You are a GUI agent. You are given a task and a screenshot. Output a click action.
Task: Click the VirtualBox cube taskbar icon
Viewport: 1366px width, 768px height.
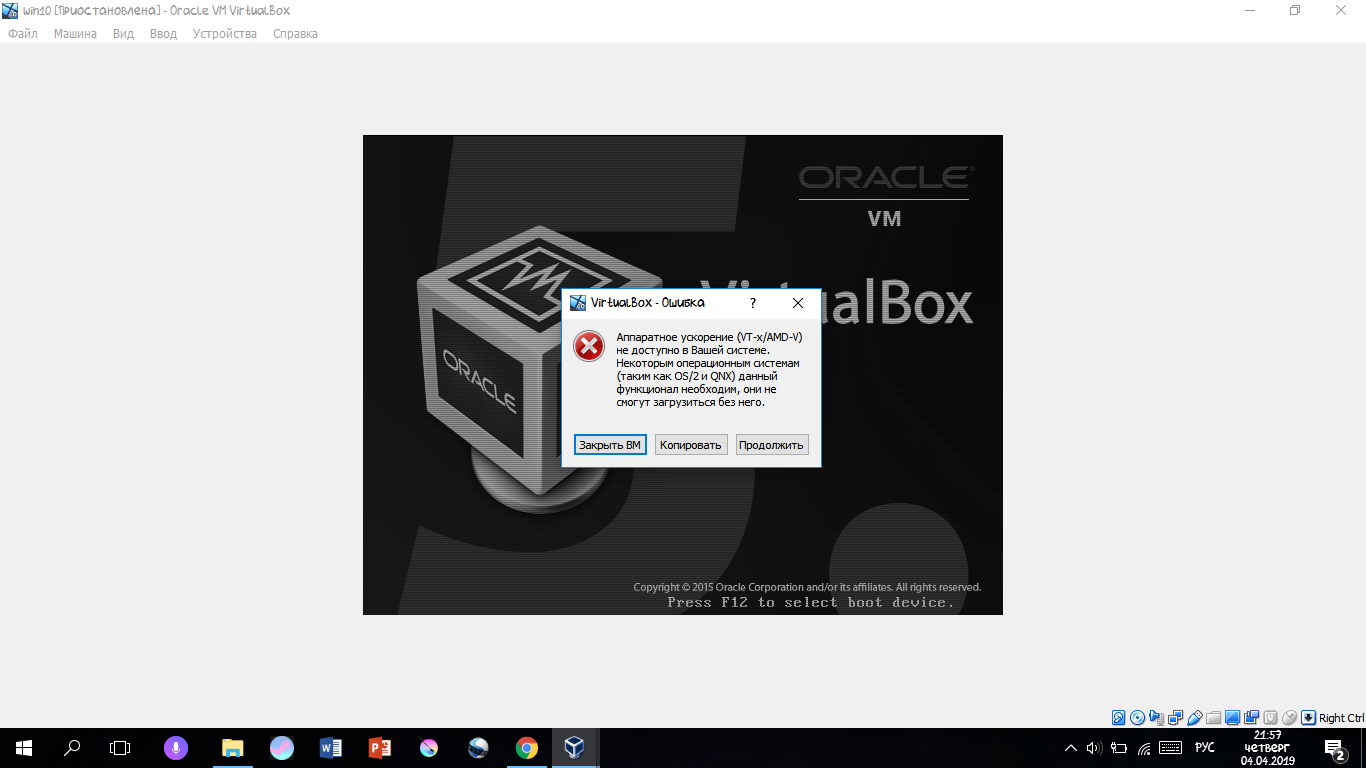(x=575, y=748)
